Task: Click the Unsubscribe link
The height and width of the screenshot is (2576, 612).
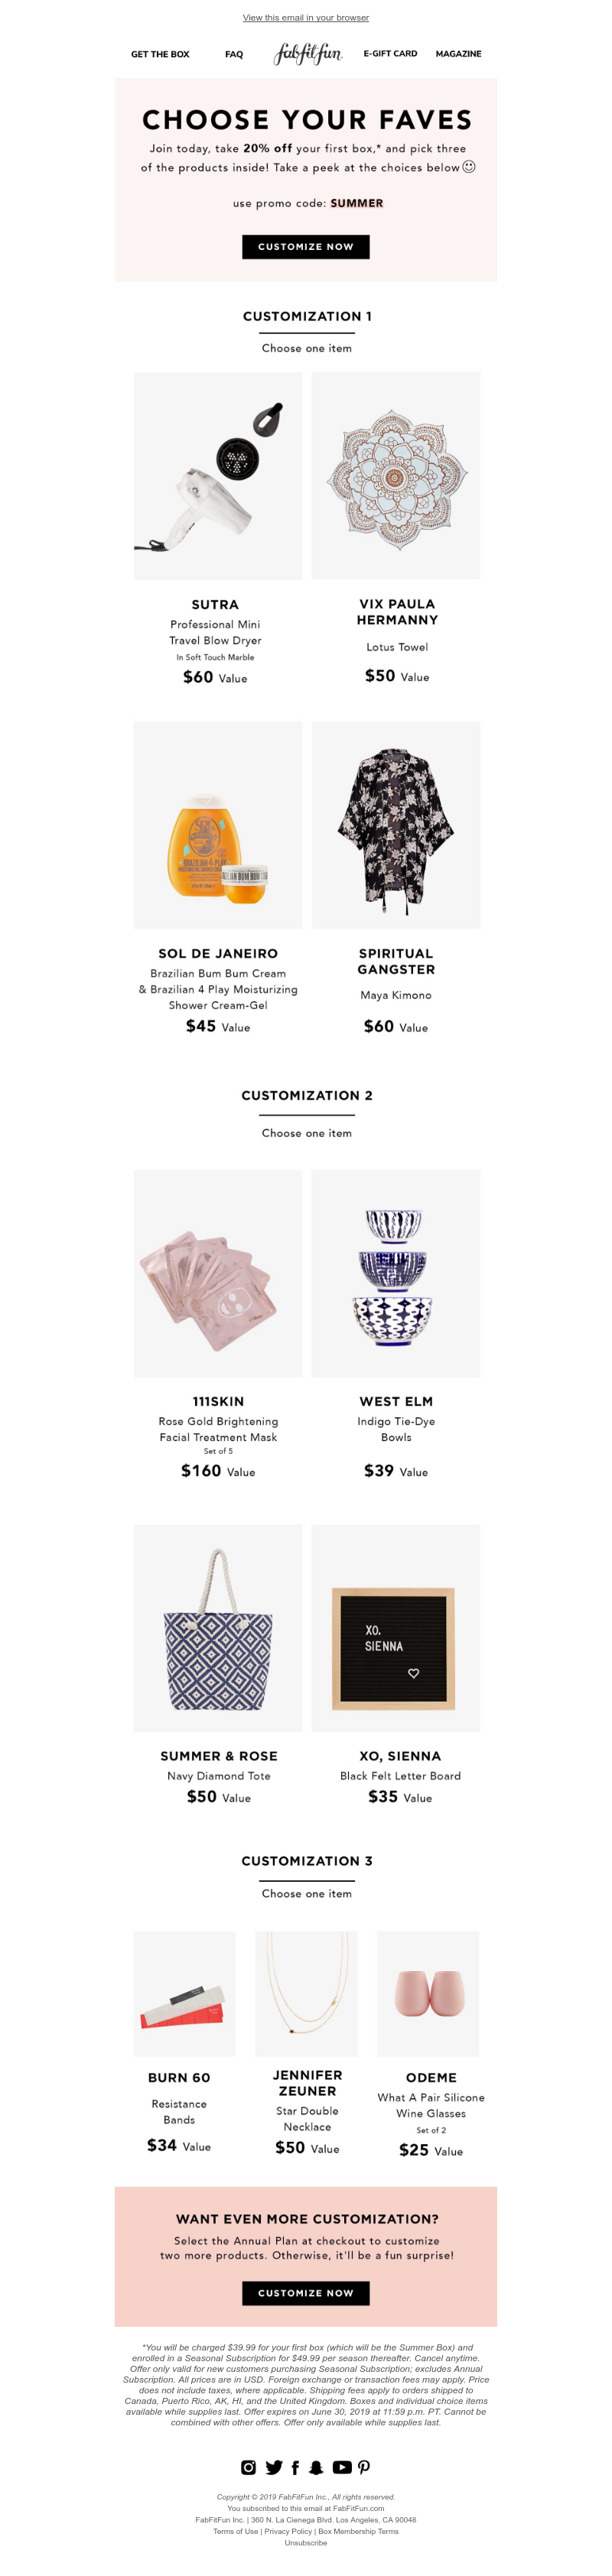Action: [306, 2542]
